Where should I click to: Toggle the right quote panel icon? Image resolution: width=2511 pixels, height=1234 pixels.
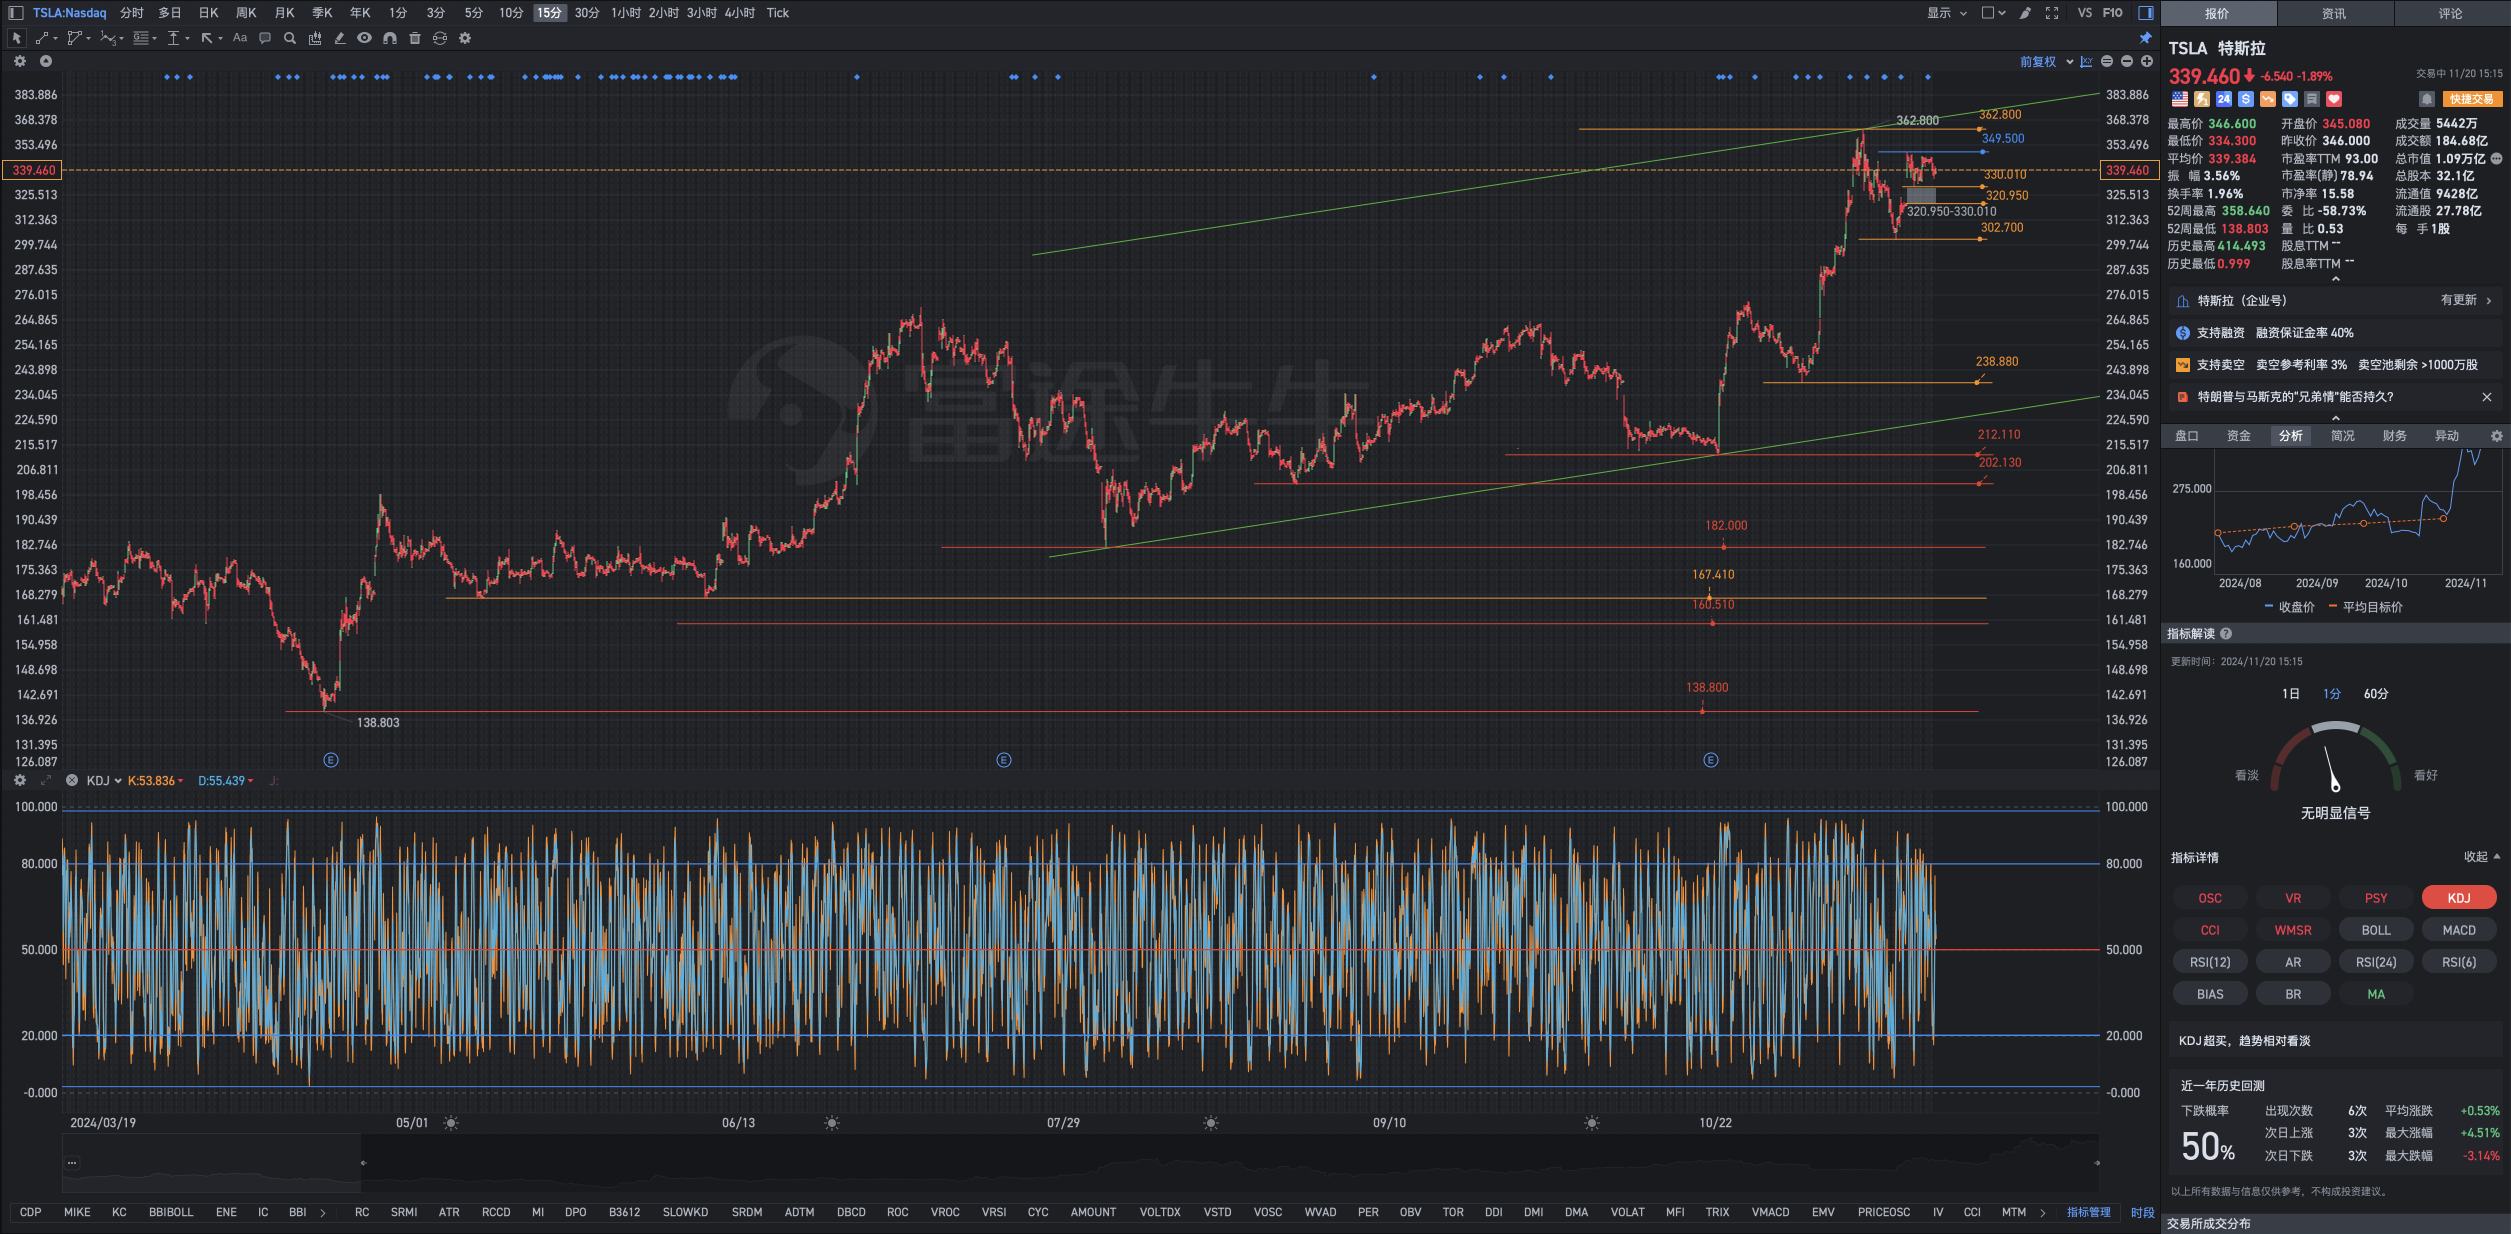[2145, 13]
